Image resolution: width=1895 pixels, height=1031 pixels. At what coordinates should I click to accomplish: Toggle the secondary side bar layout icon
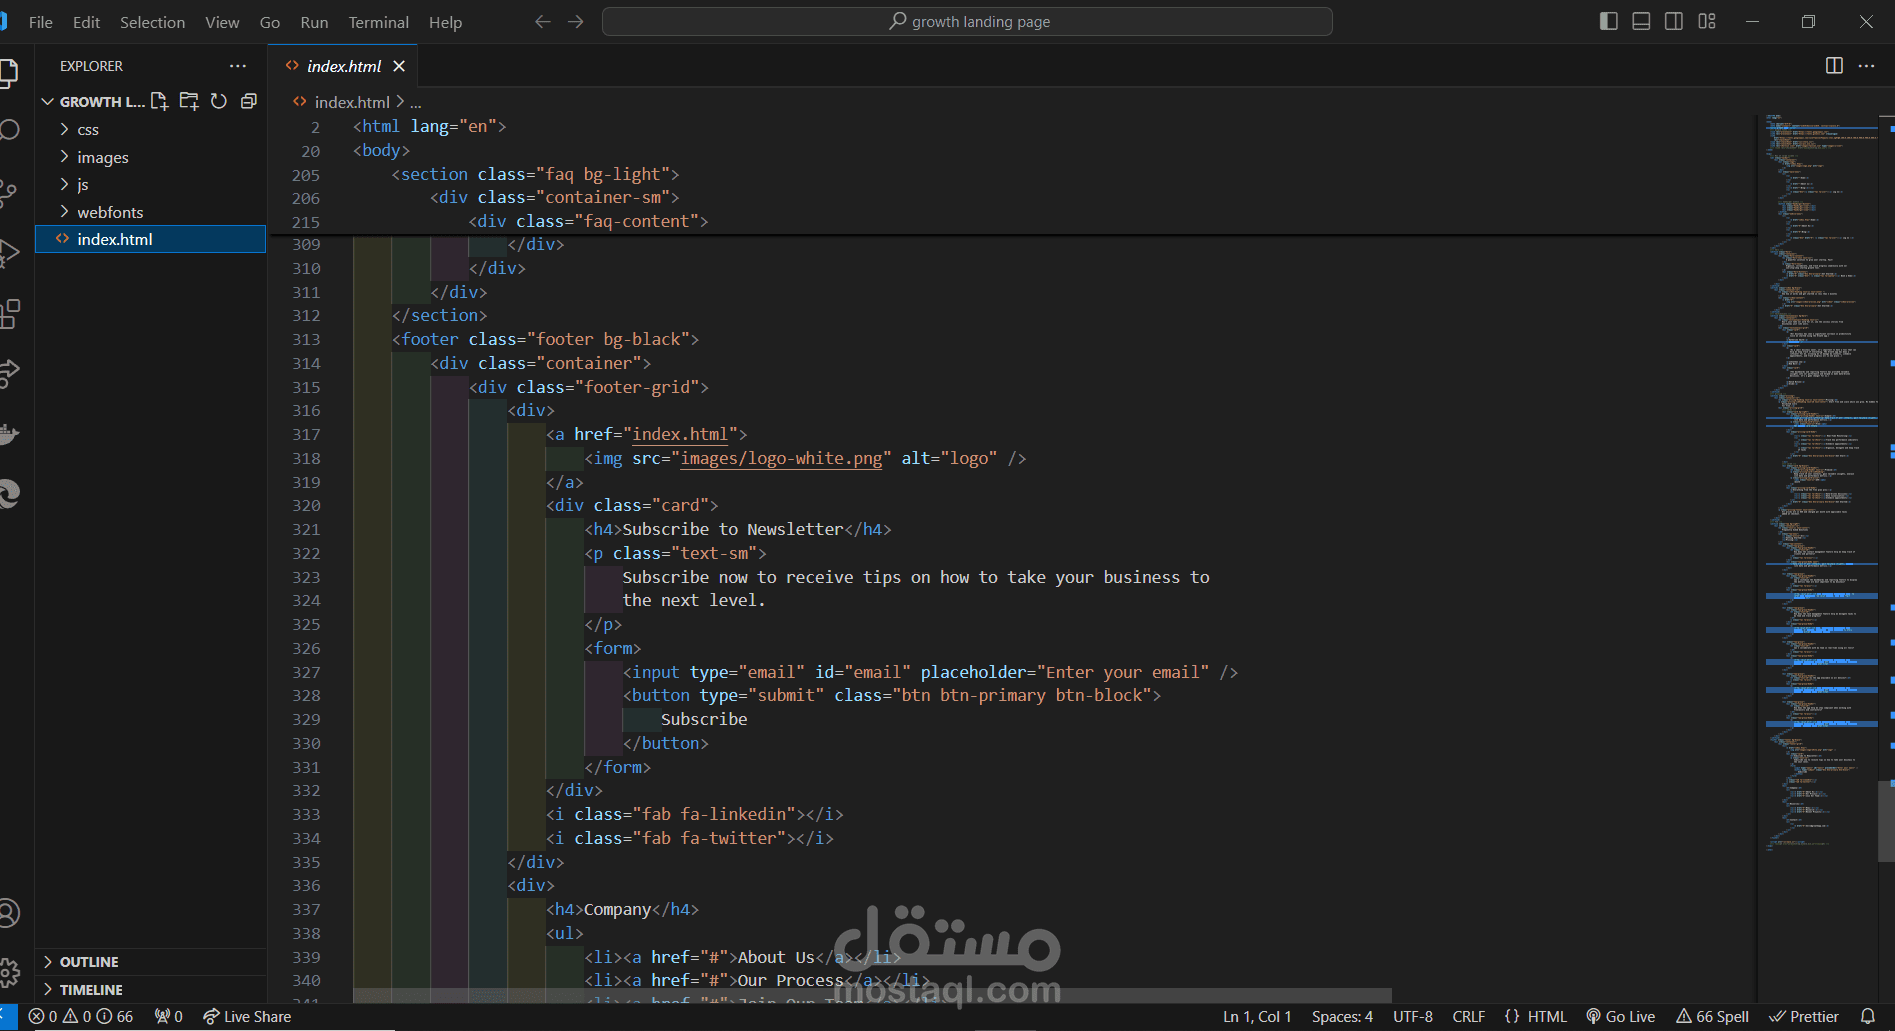(1674, 22)
